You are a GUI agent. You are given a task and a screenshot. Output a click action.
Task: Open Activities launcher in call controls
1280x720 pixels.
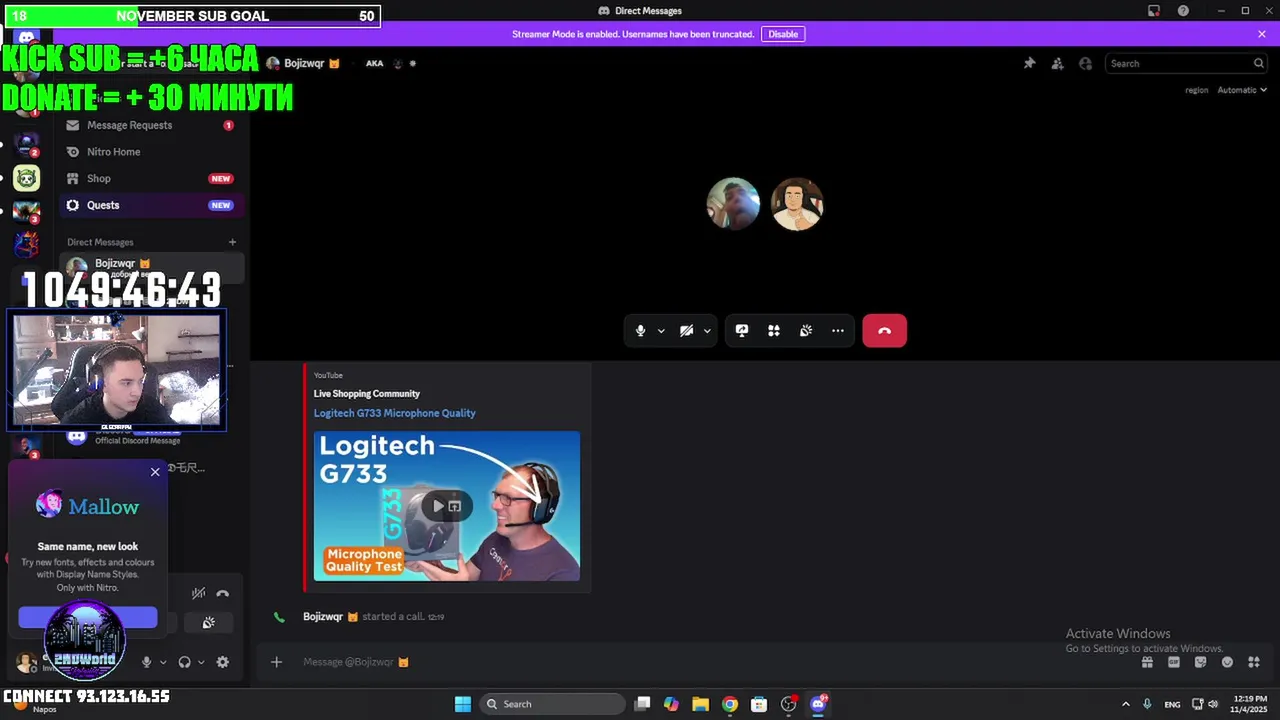click(x=774, y=331)
